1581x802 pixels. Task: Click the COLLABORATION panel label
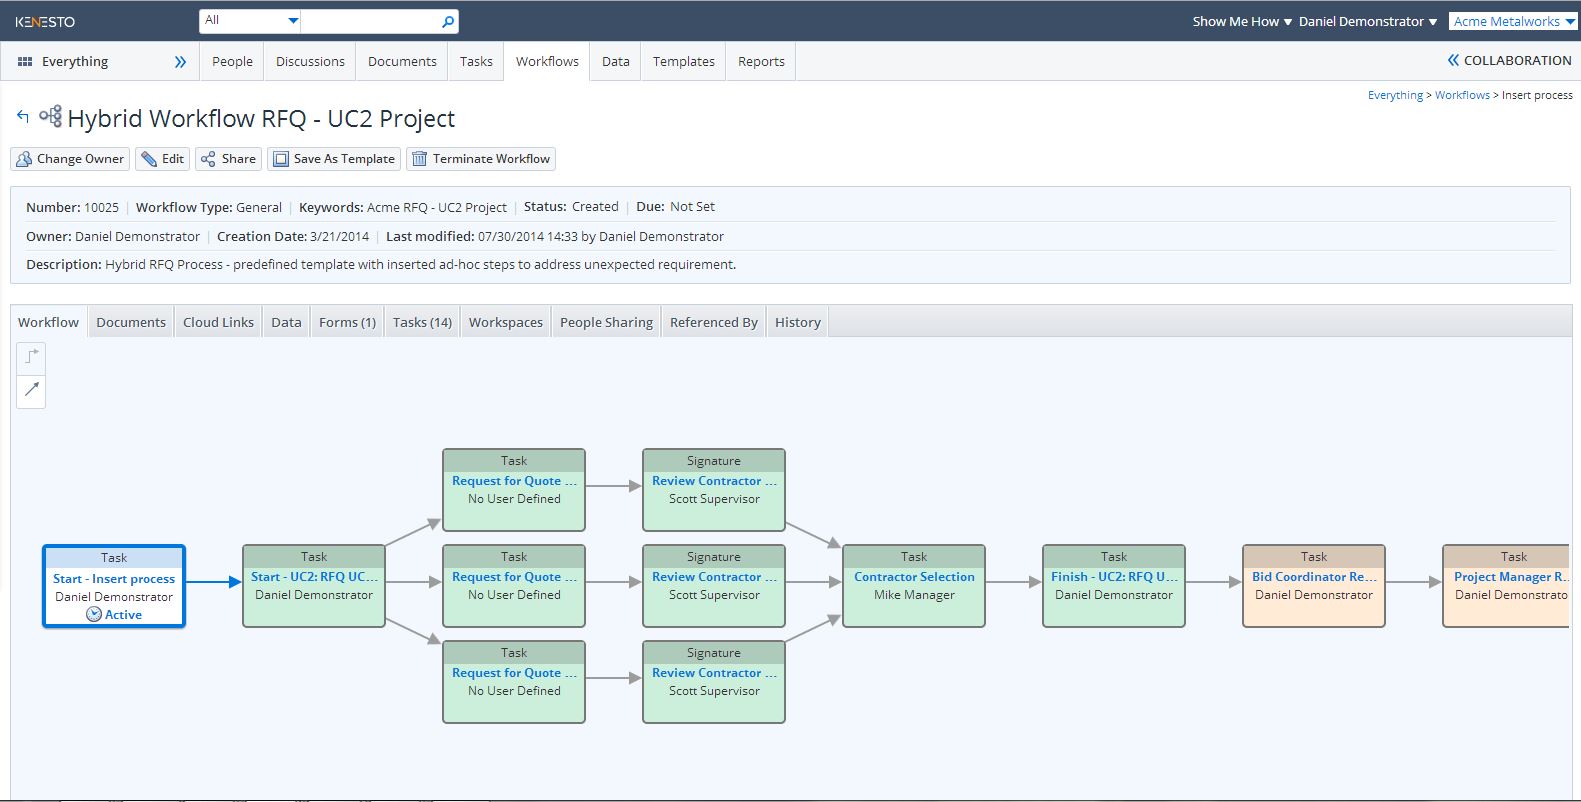click(1518, 60)
